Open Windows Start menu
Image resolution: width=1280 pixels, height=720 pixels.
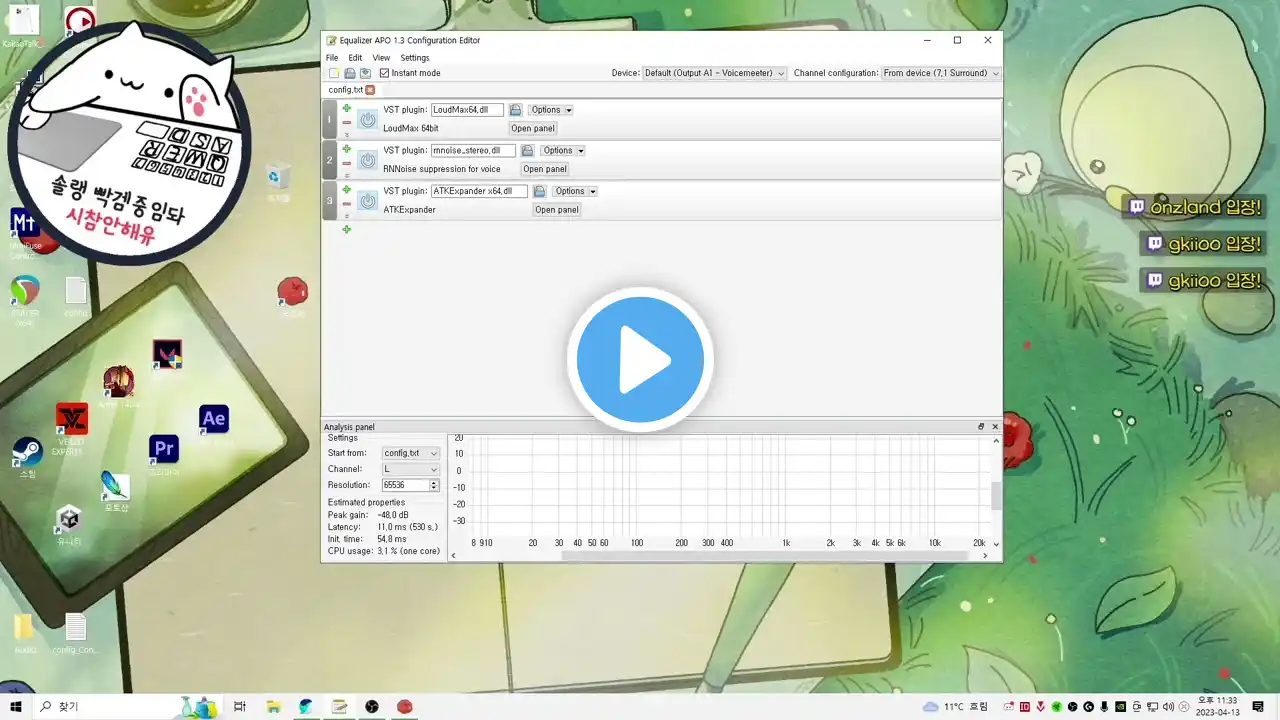click(x=16, y=706)
